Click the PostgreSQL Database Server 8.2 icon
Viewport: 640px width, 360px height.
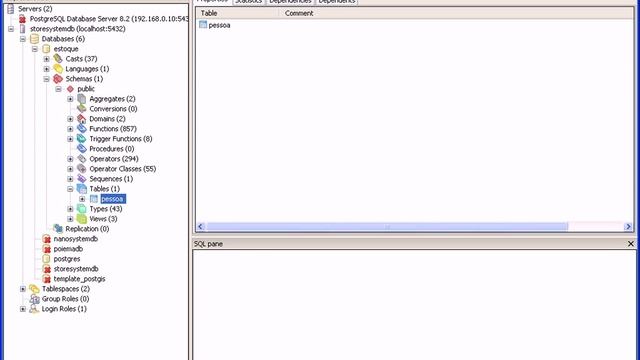(x=22, y=19)
